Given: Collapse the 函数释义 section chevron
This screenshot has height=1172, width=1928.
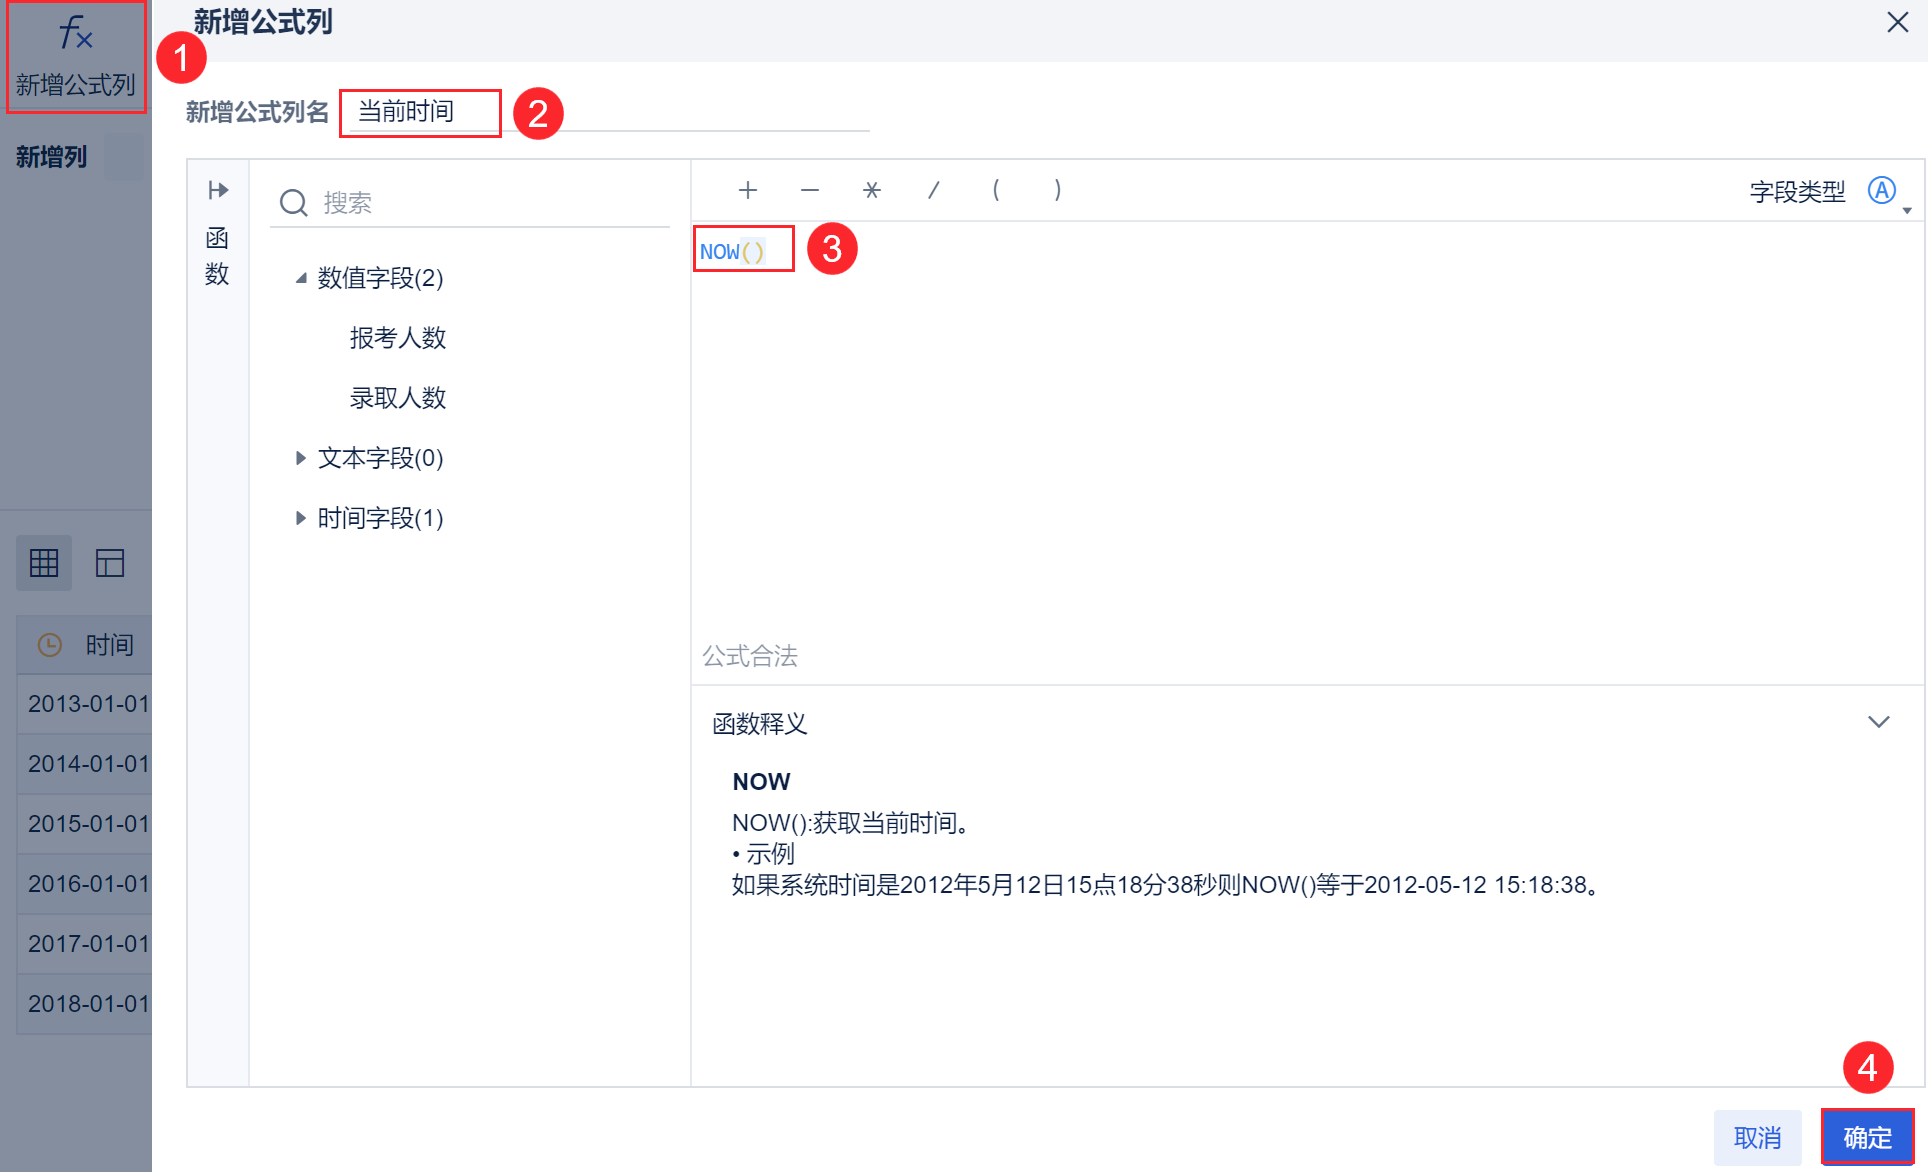Looking at the screenshot, I should pos(1879,722).
